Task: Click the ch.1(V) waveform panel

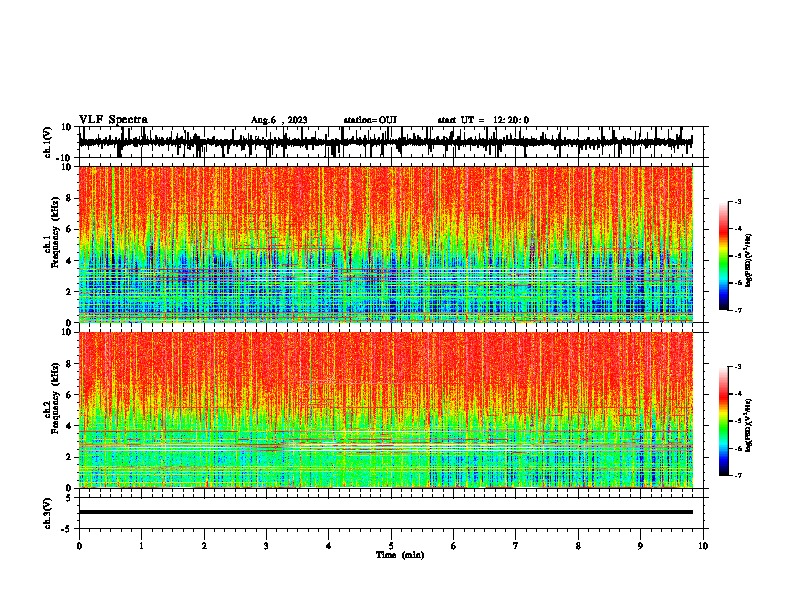Action: (x=393, y=142)
